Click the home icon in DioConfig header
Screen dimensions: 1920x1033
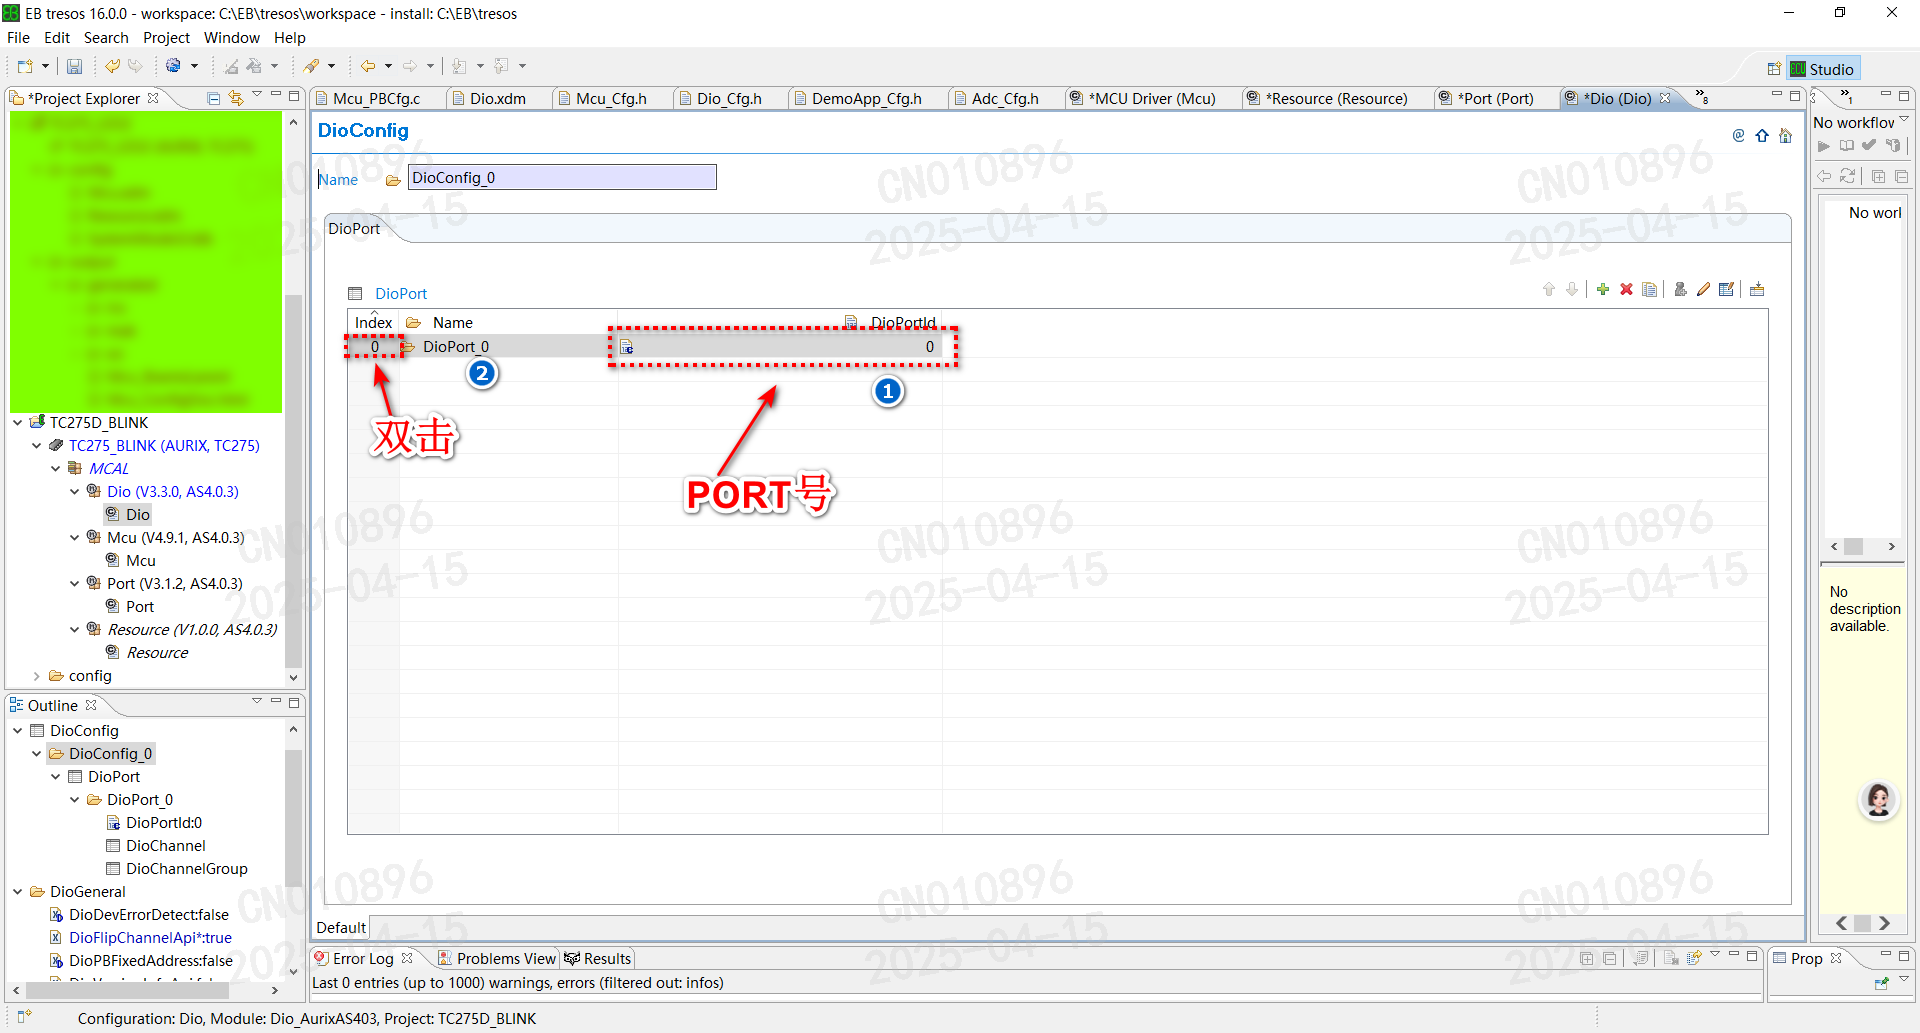[1786, 135]
